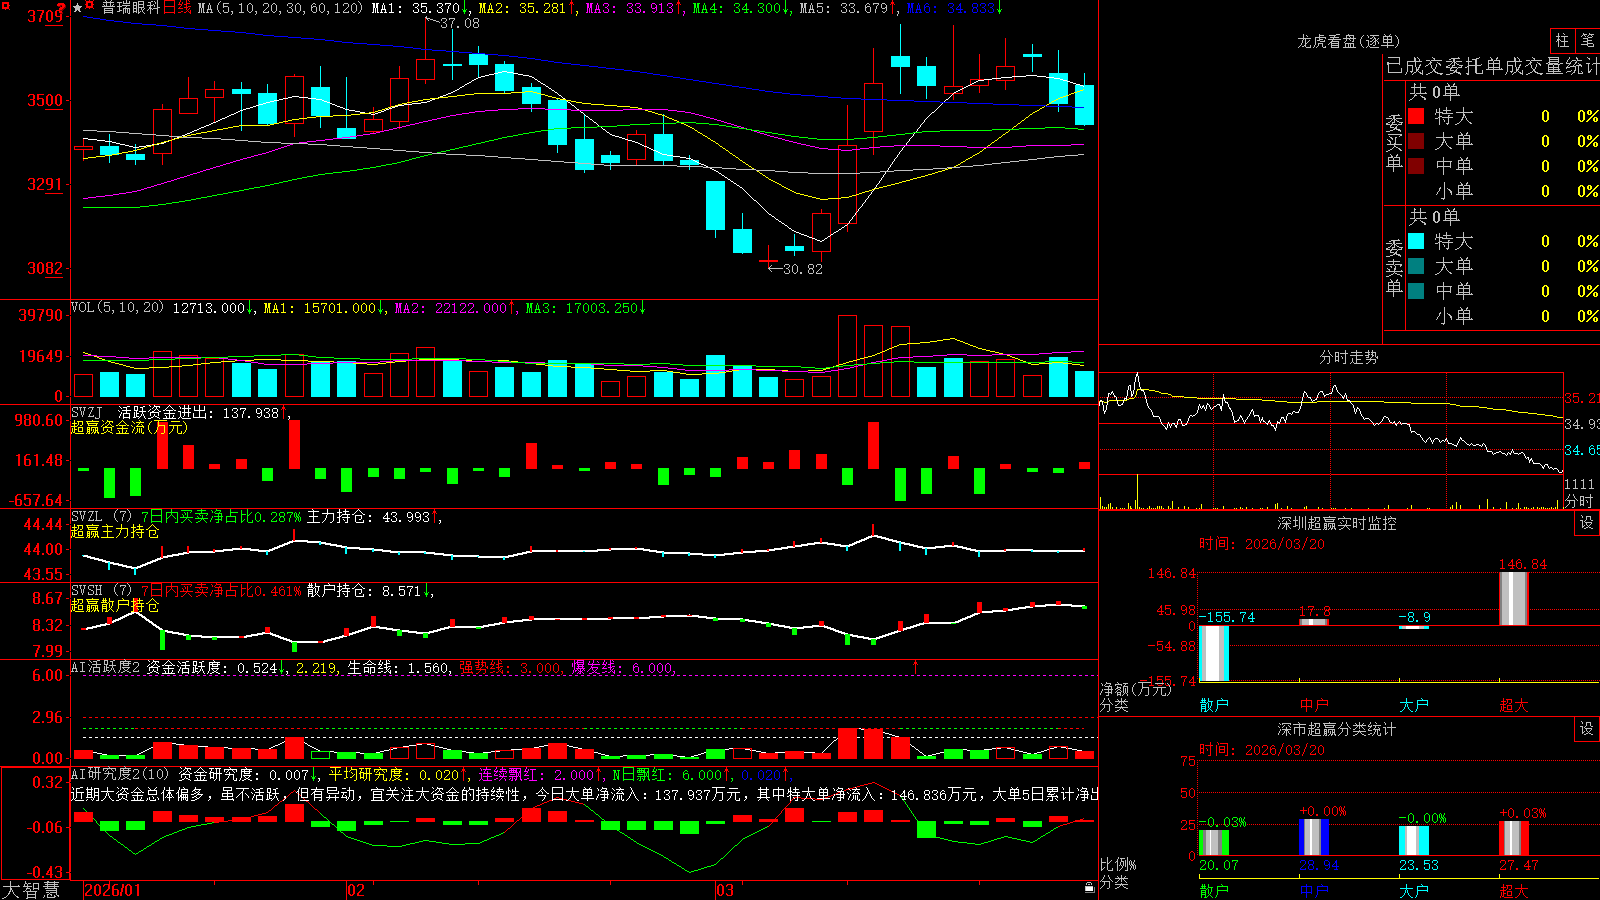Click the SVZJ indicator label
1600x900 pixels.
click(86, 412)
